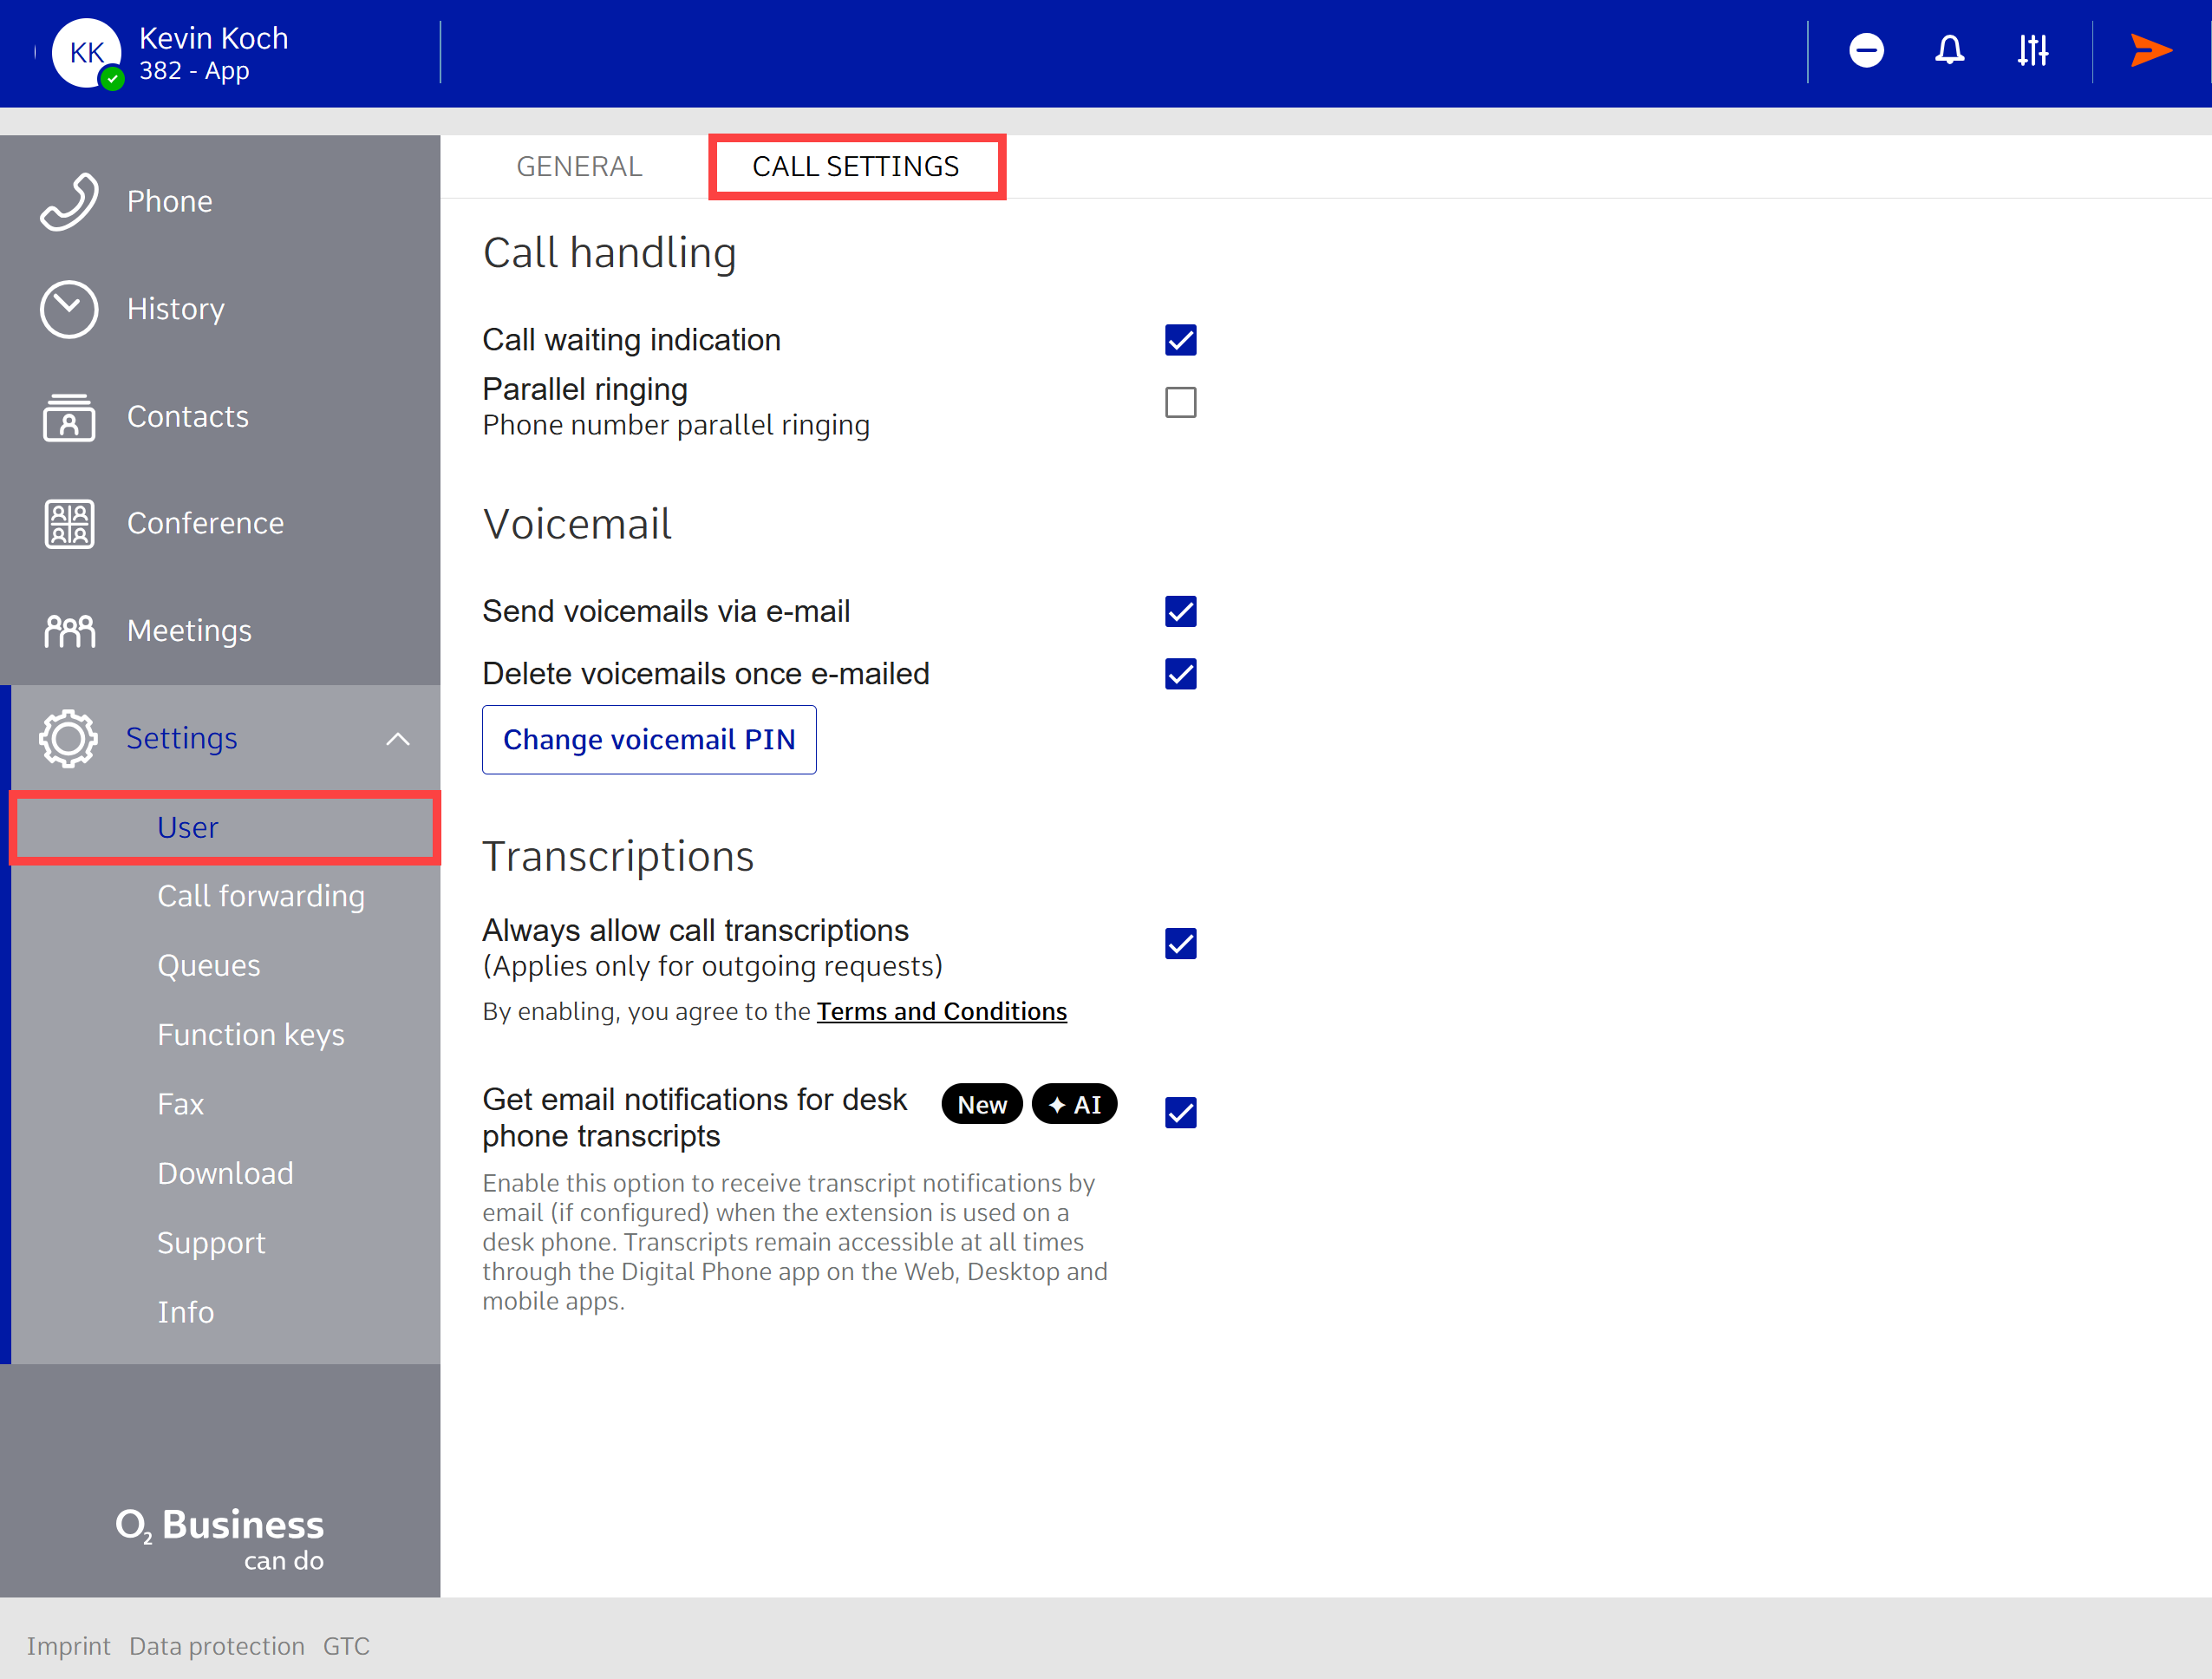This screenshot has height=1679, width=2212.
Task: Click Change voicemail PIN button
Action: (649, 740)
